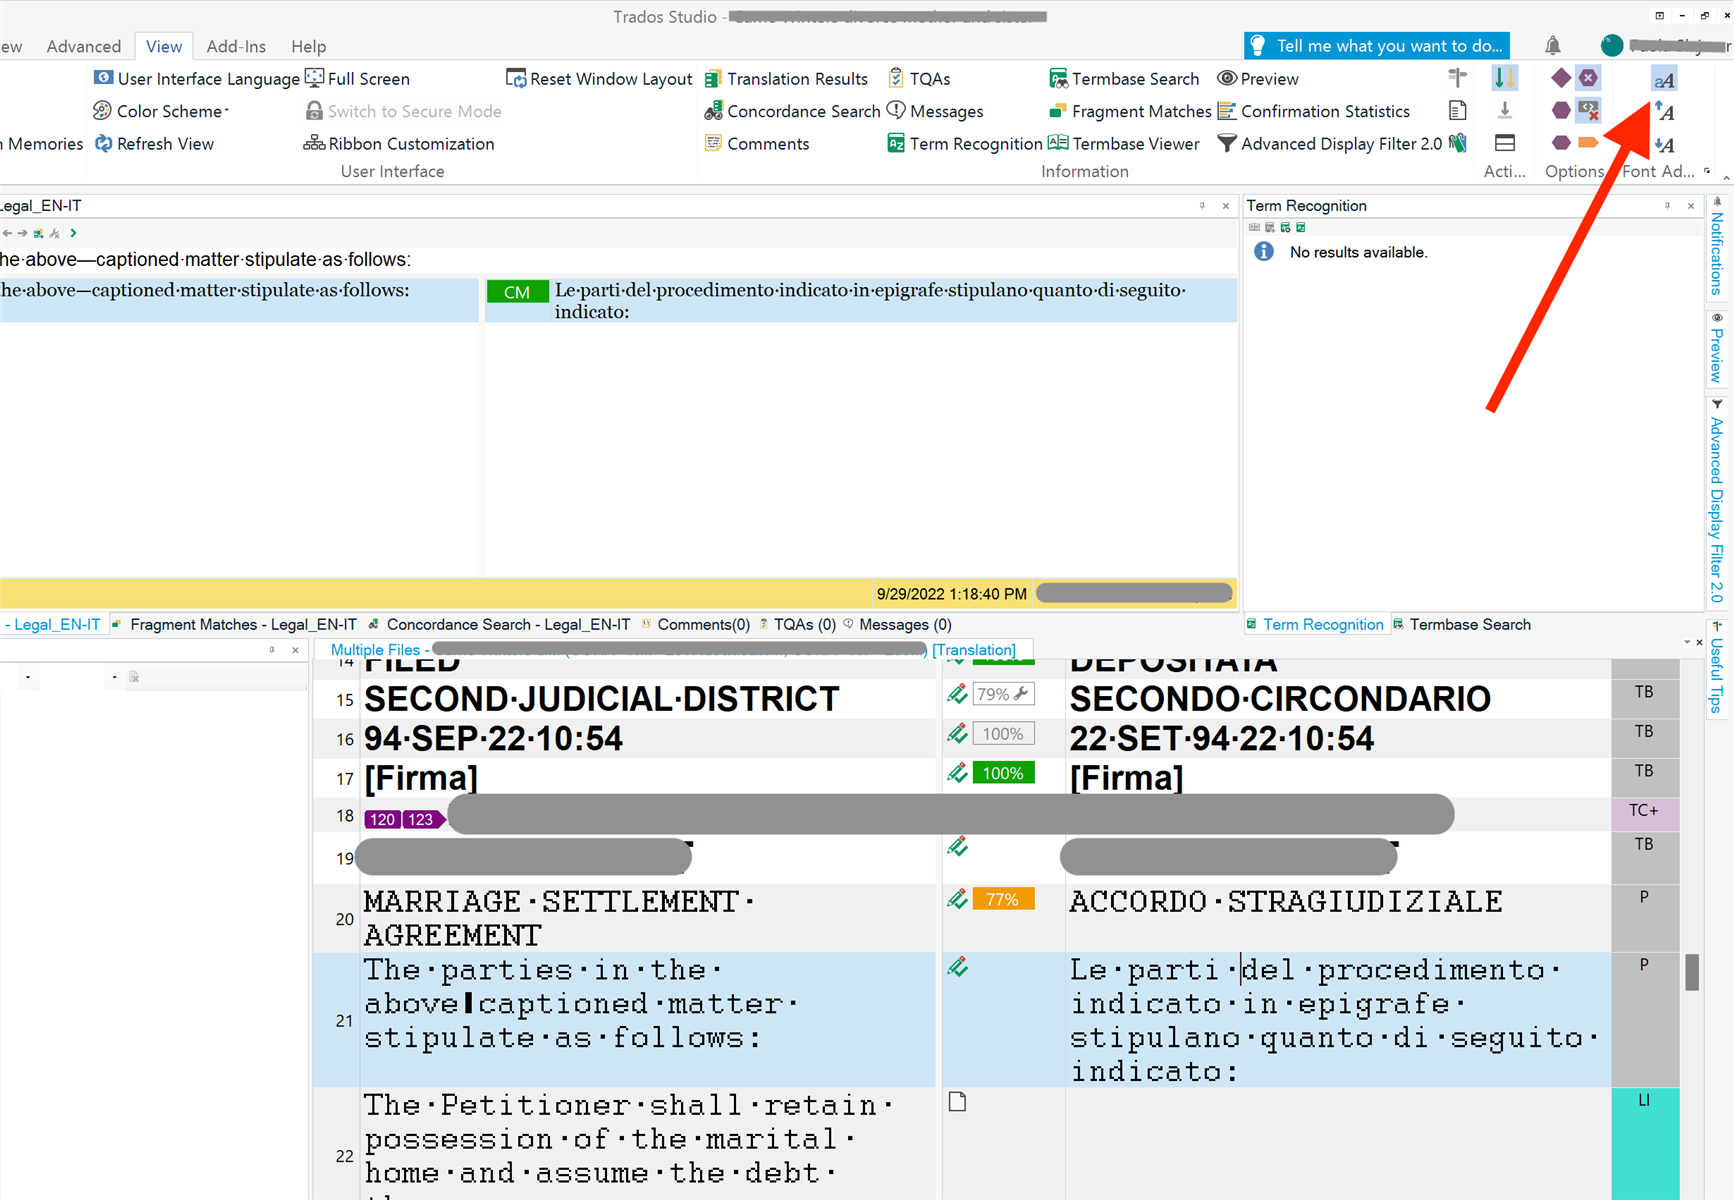
Task: Click the green next arrow in translation results toolbar
Action: [x=73, y=233]
